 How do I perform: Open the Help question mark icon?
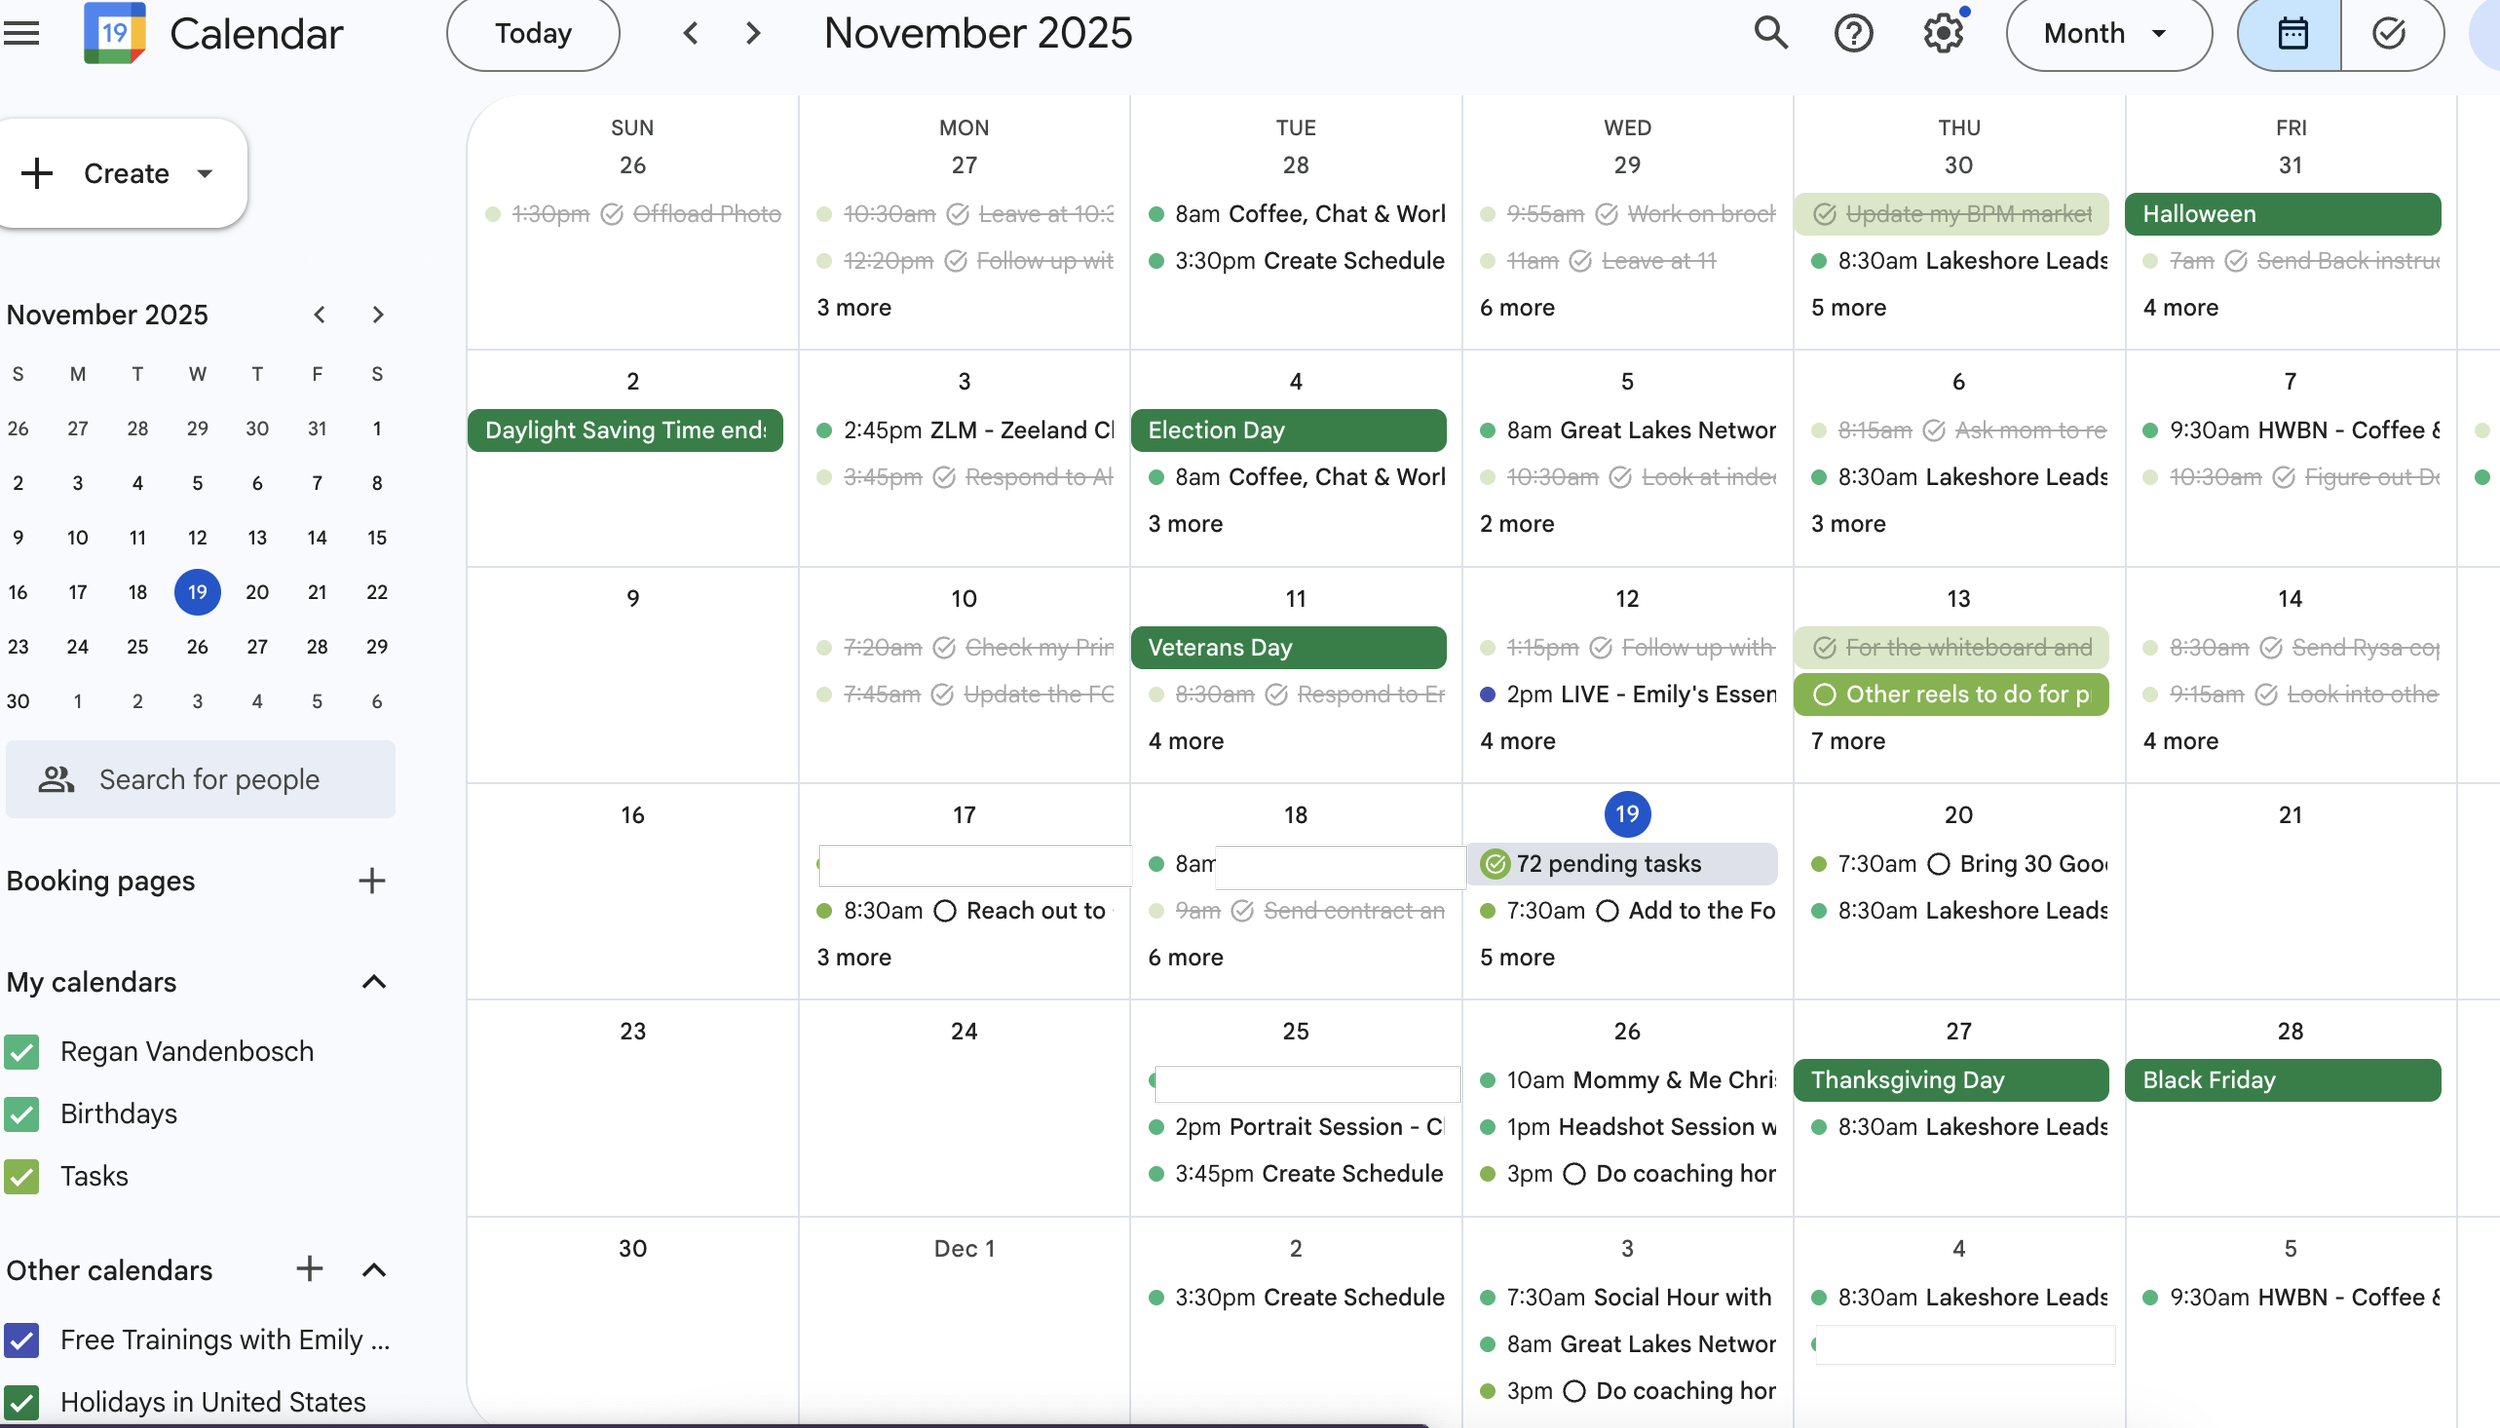tap(1853, 34)
